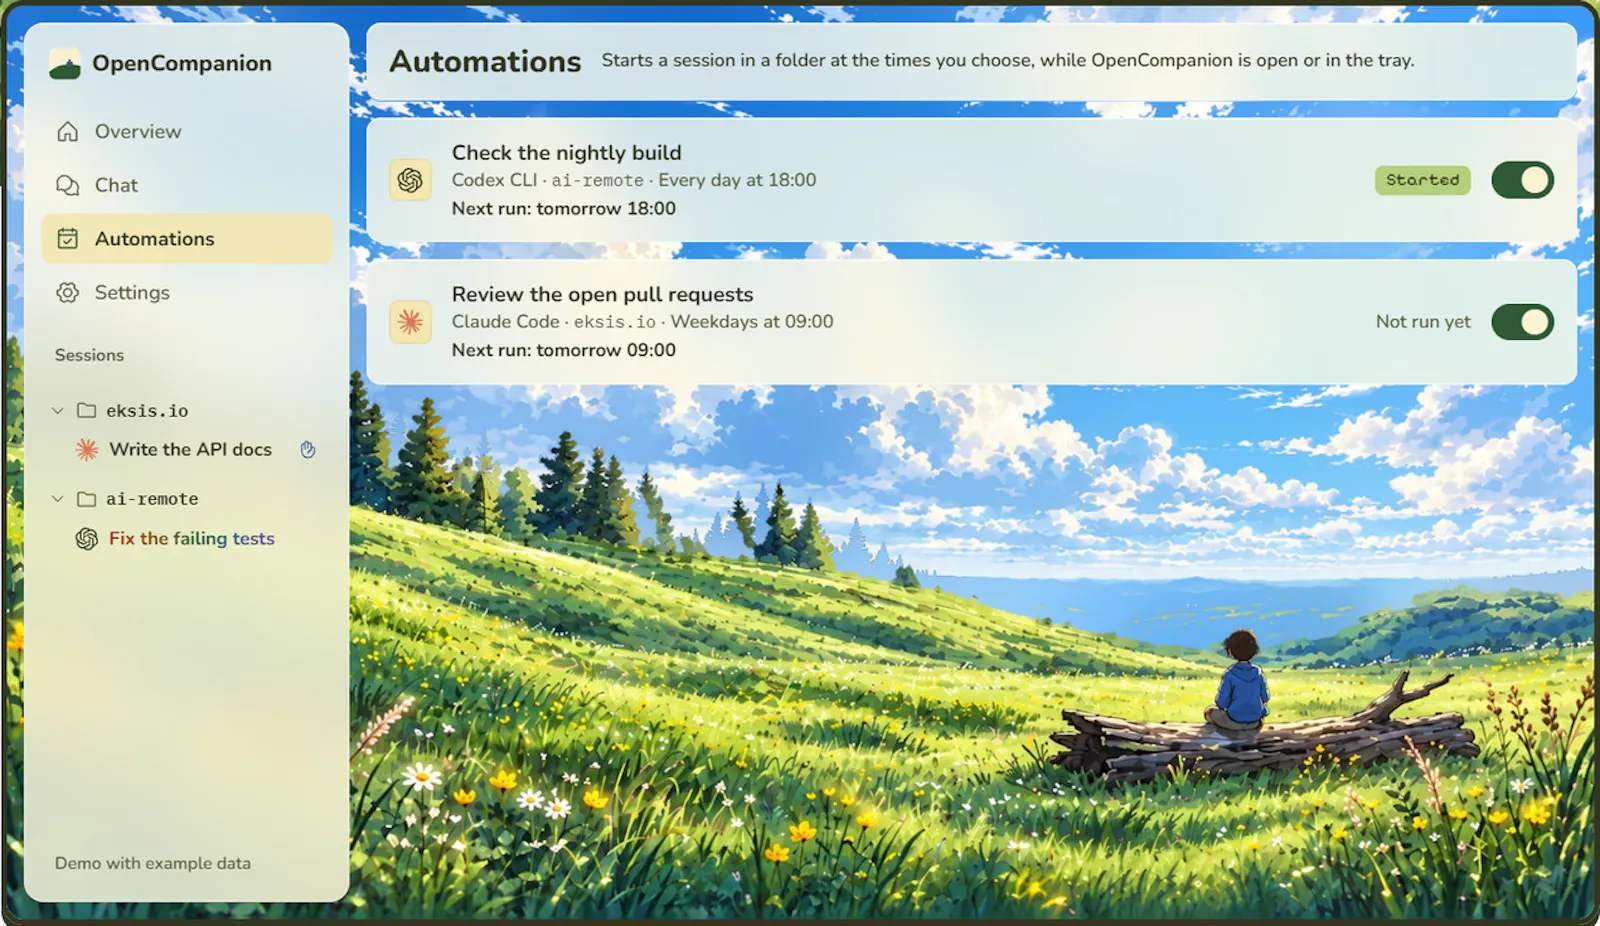Collapse the ai-remote sessions folder
The height and width of the screenshot is (926, 1600).
click(58, 498)
